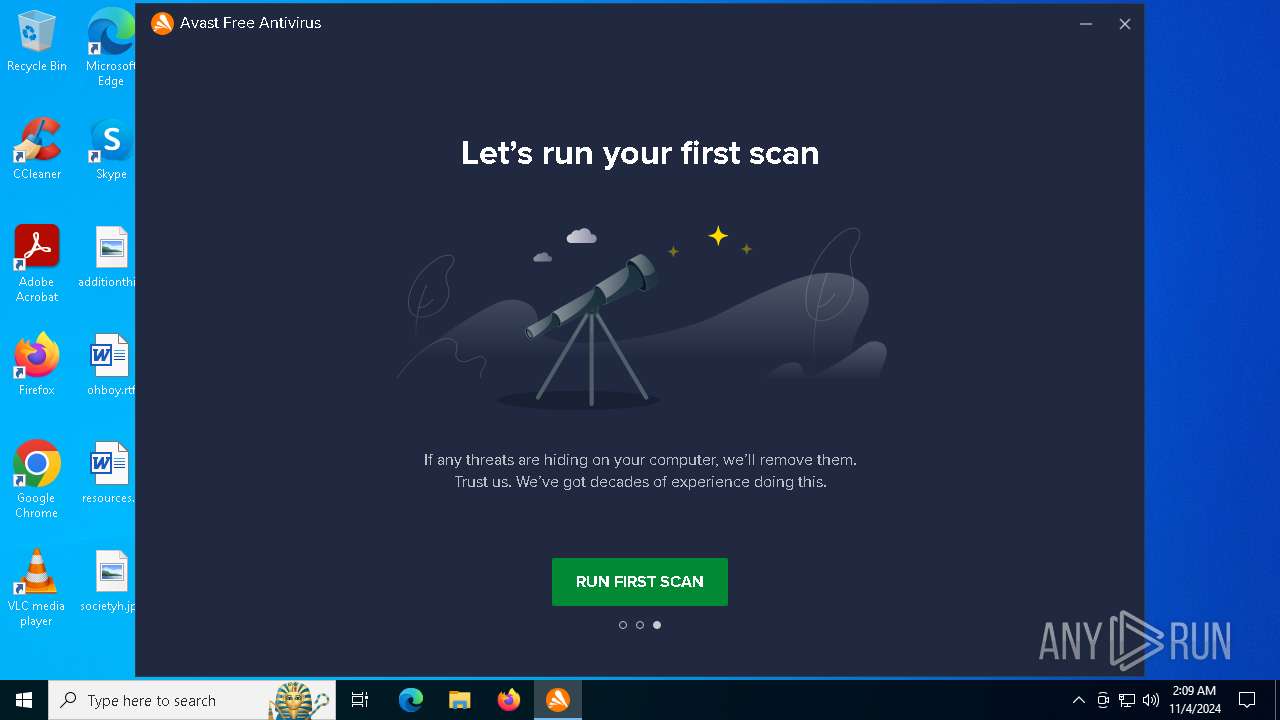The height and width of the screenshot is (720, 1280).
Task: Open the notification center icon
Action: click(x=1247, y=700)
